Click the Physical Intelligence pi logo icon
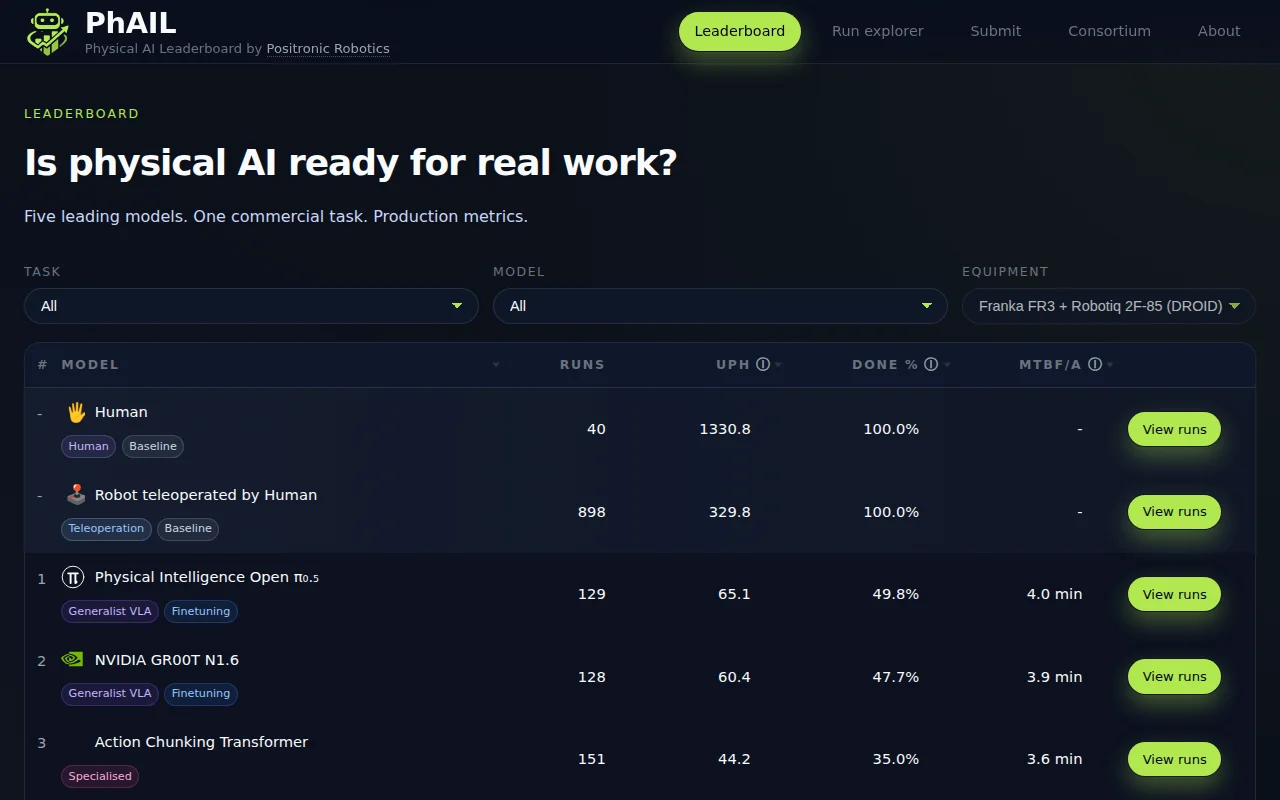 pos(73,577)
